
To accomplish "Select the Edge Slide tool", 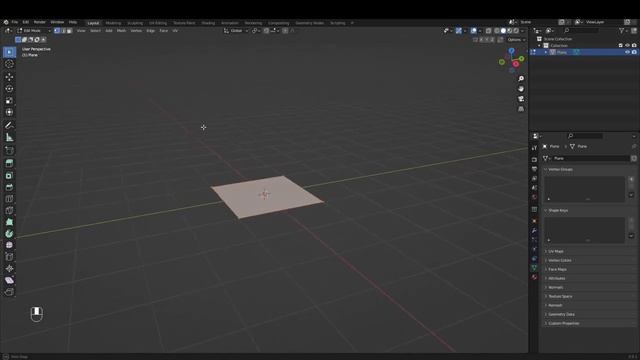I will coord(9,257).
